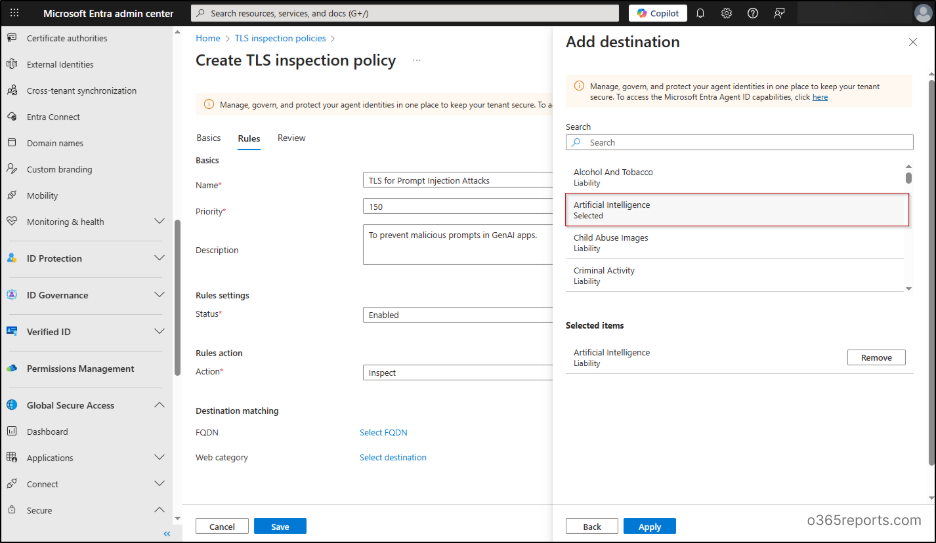
Task: Open the app launcher waffle icon
Action: point(14,13)
